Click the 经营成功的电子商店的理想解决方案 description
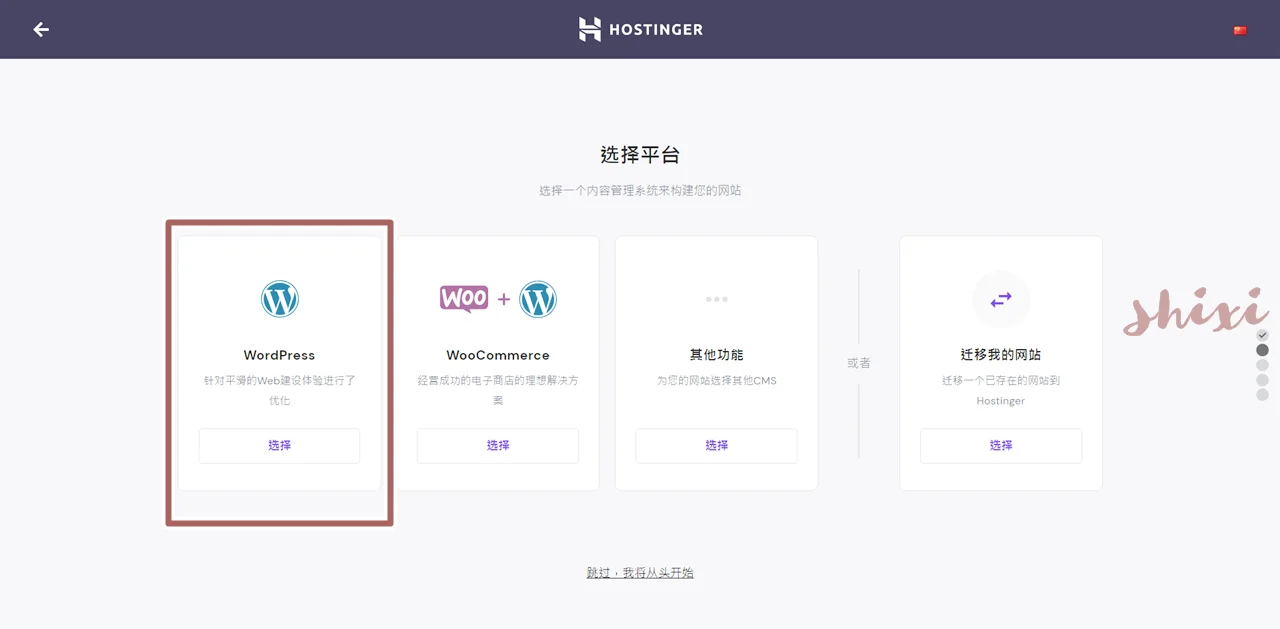The image size is (1280, 629). [498, 391]
